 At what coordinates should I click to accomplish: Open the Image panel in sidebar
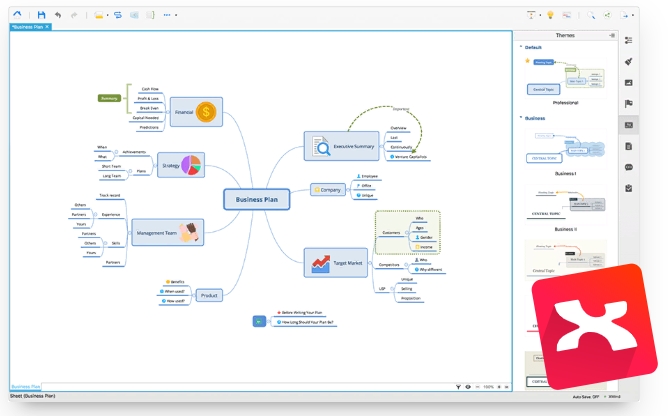[628, 83]
